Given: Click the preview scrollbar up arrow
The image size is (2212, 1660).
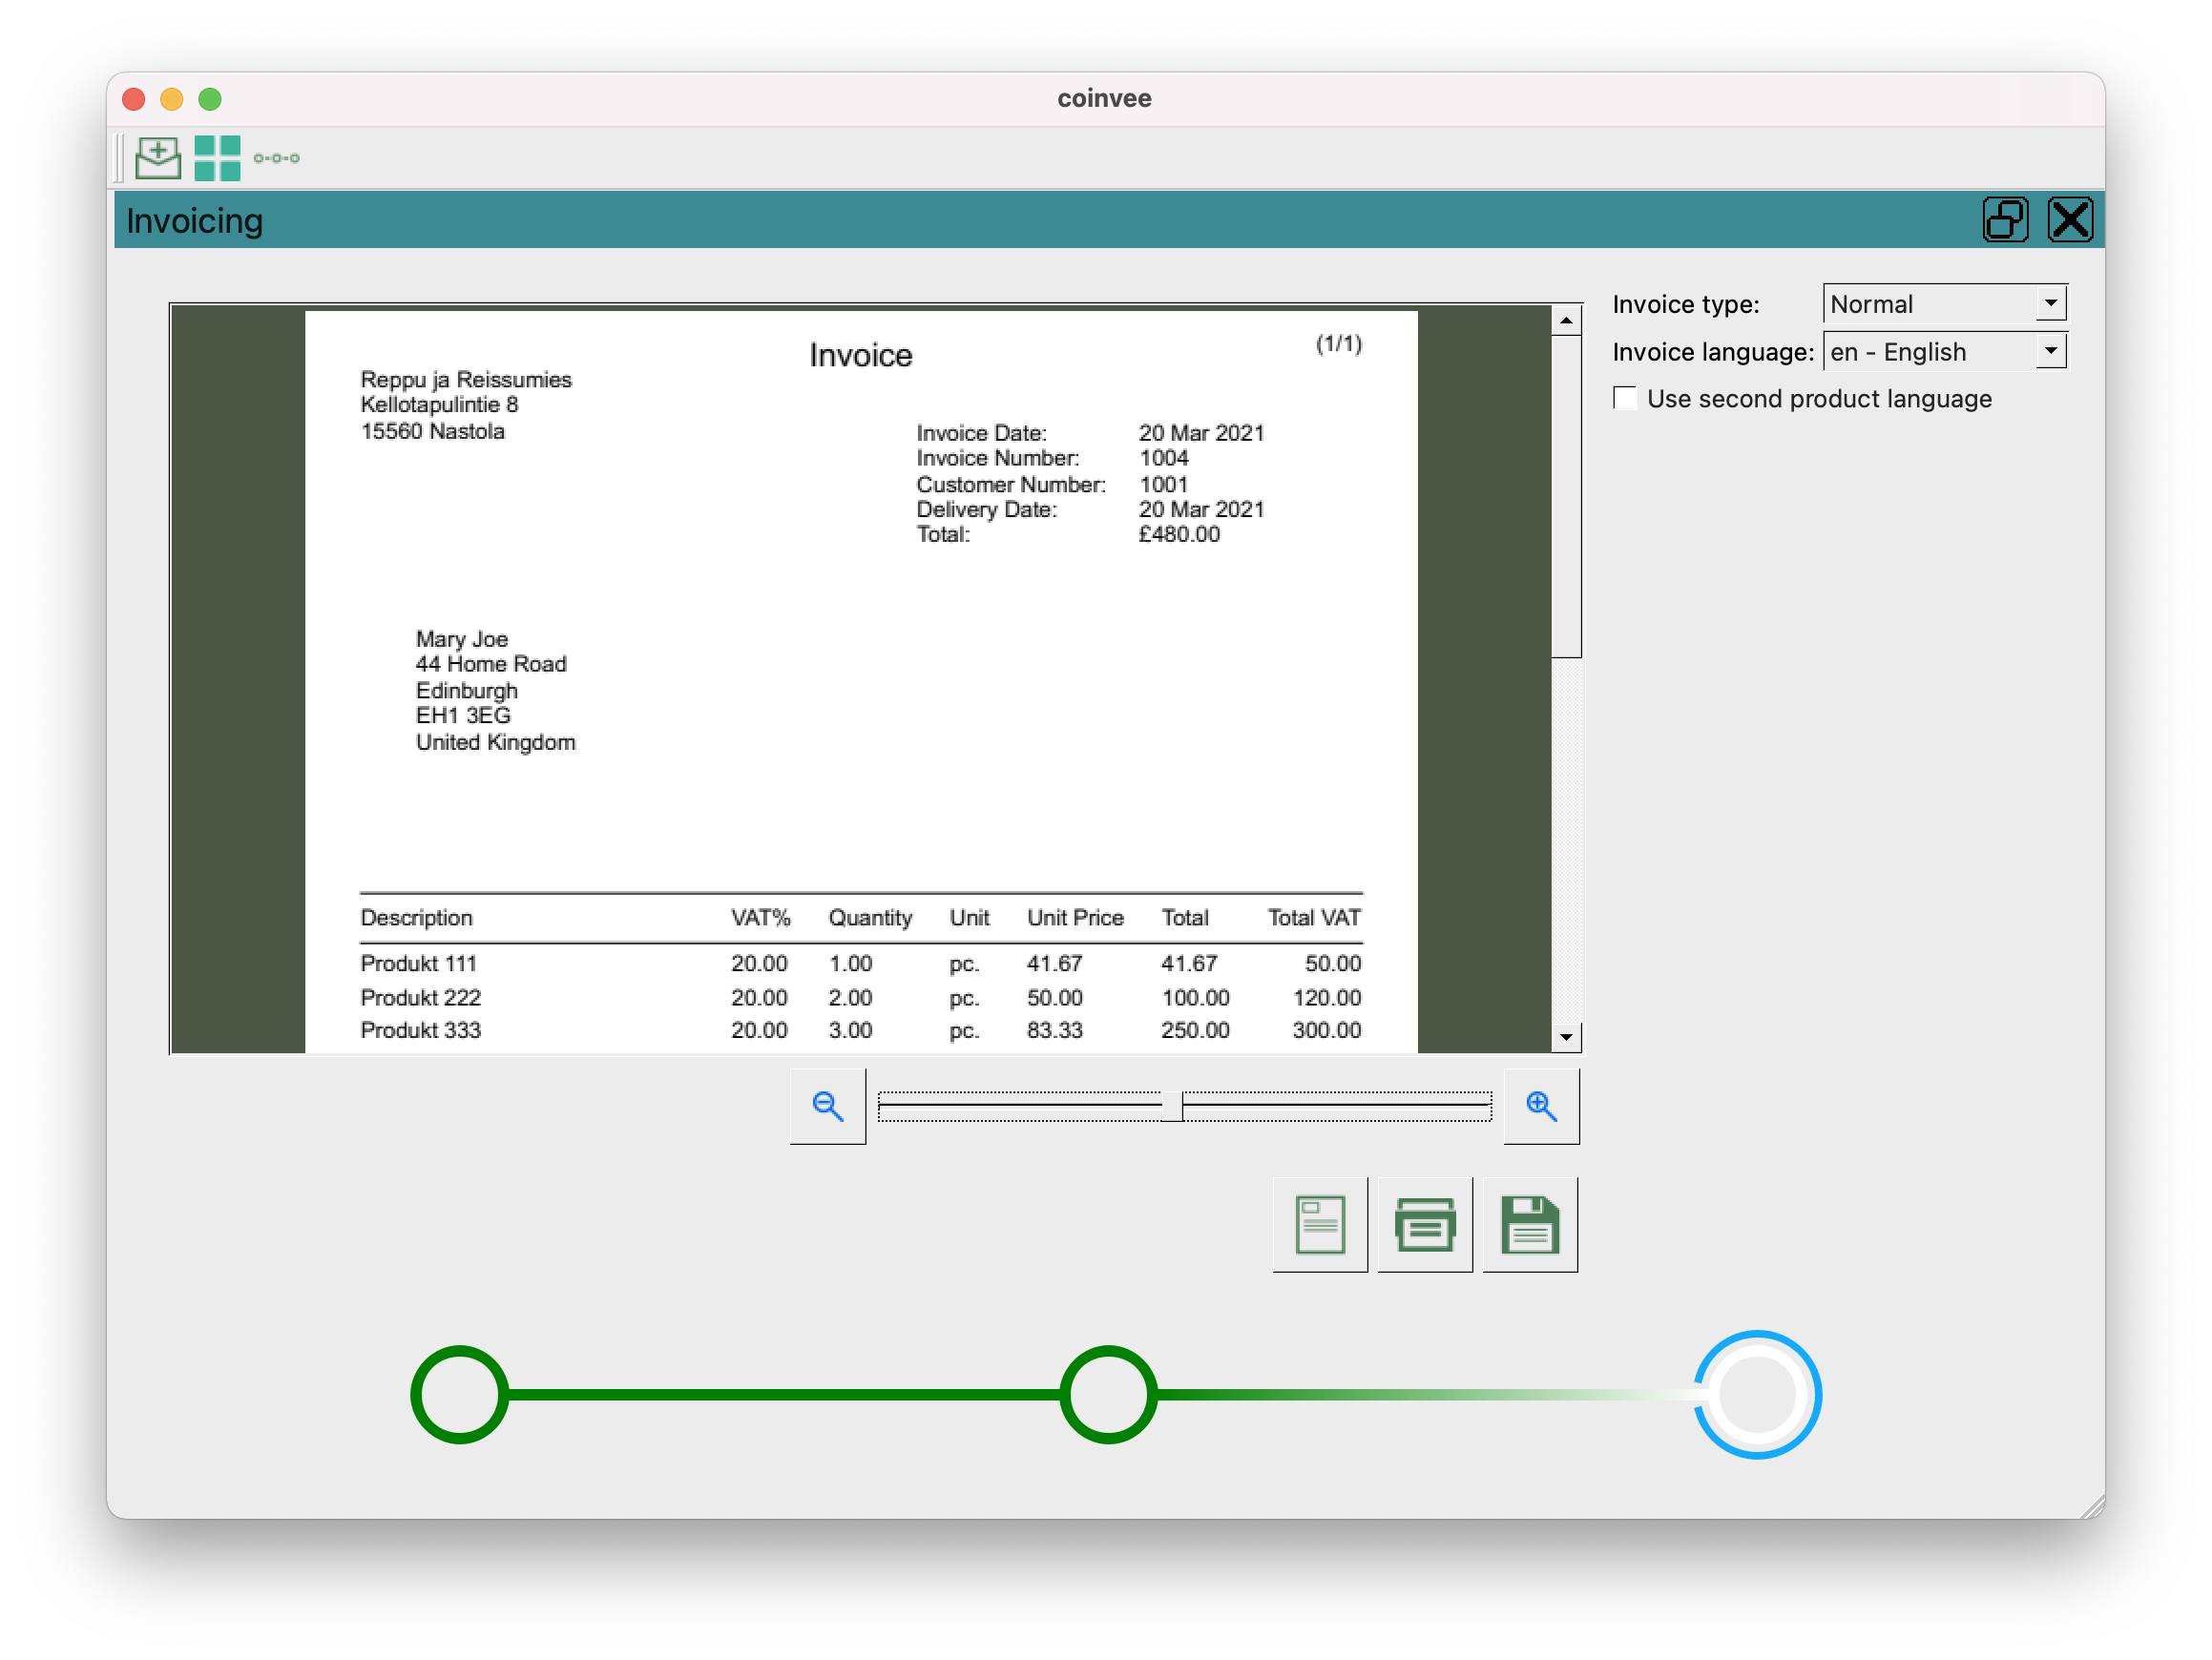Looking at the screenshot, I should (x=1565, y=321).
